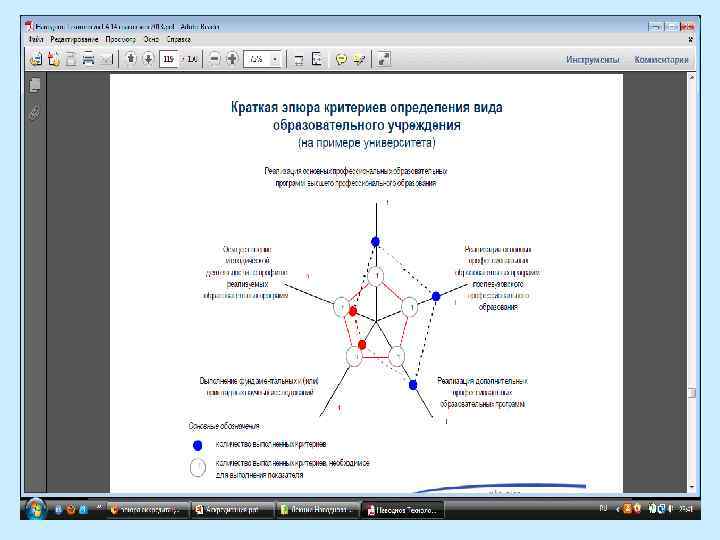Click the vertical scrollbar up arrow
This screenshot has width=720, height=540.
(692, 78)
